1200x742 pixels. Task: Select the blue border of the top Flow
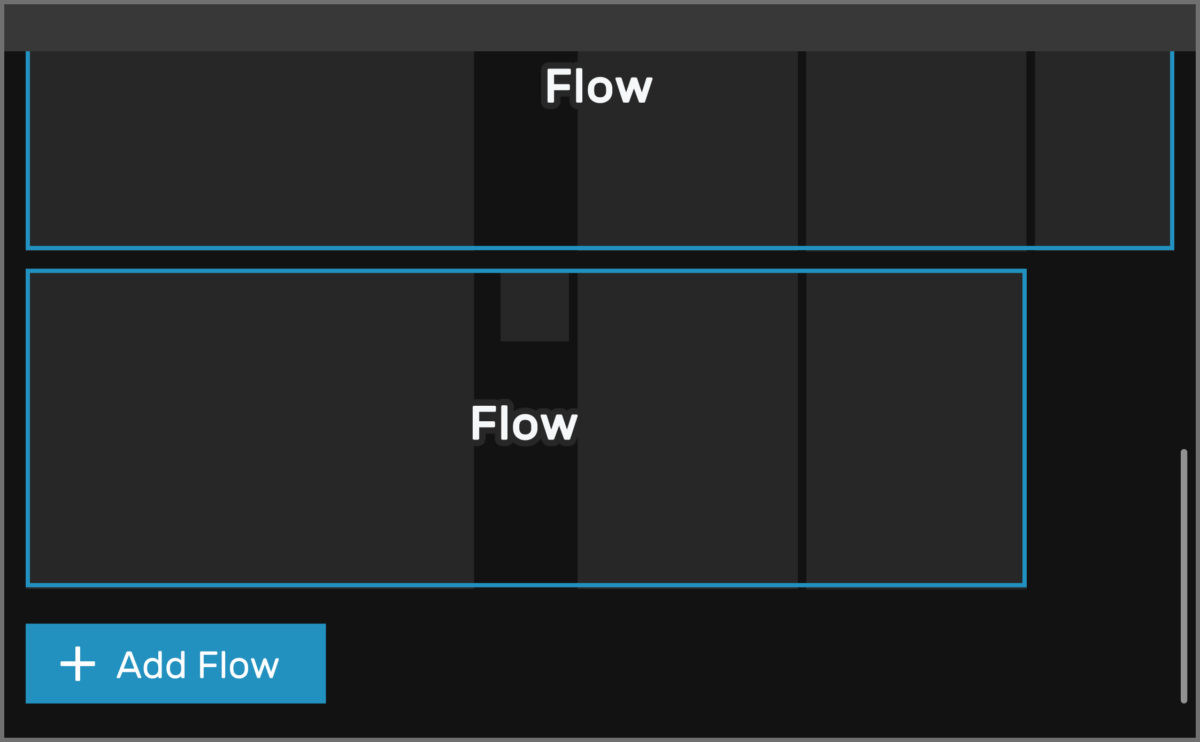[600, 246]
